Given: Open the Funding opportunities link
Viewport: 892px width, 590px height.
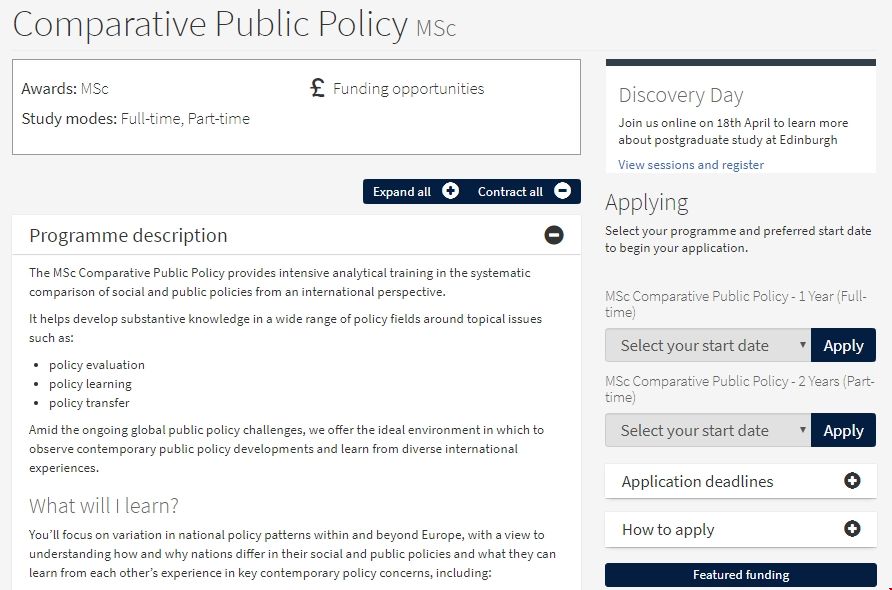Looking at the screenshot, I should [408, 89].
